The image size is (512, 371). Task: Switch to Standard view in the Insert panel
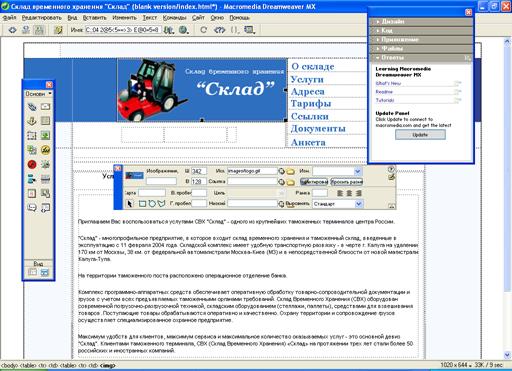point(32,272)
